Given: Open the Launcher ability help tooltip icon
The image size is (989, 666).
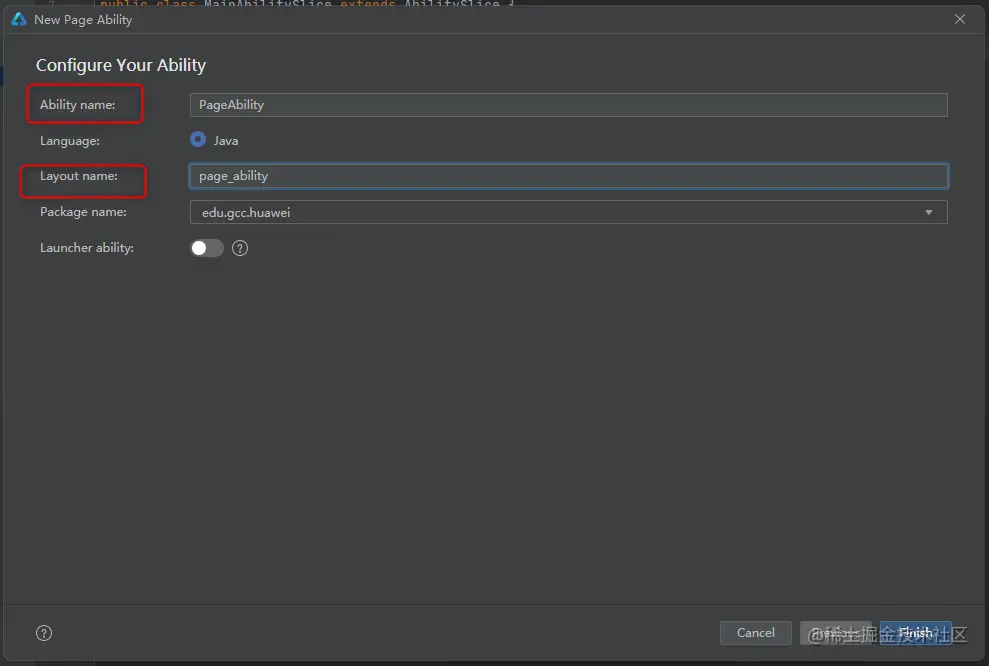Looking at the screenshot, I should click(240, 248).
